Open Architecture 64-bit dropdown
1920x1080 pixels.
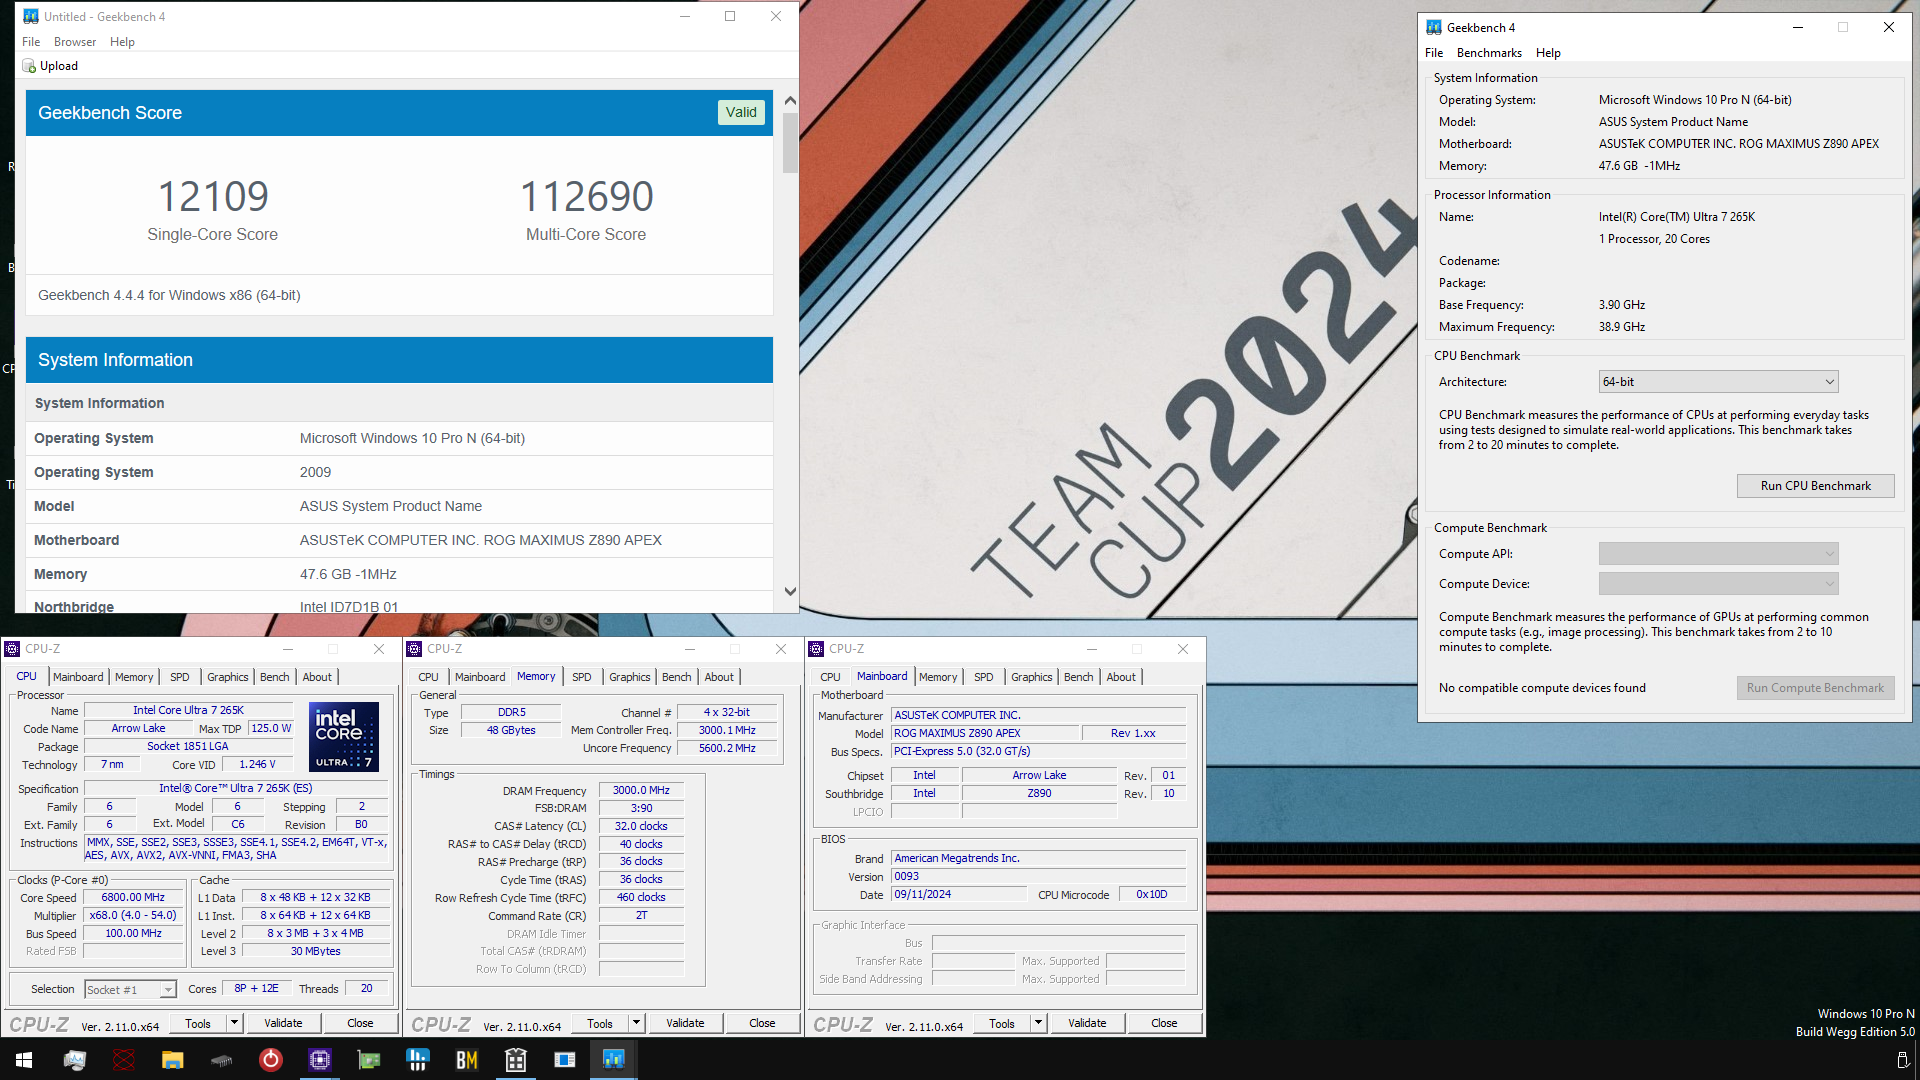(1718, 382)
